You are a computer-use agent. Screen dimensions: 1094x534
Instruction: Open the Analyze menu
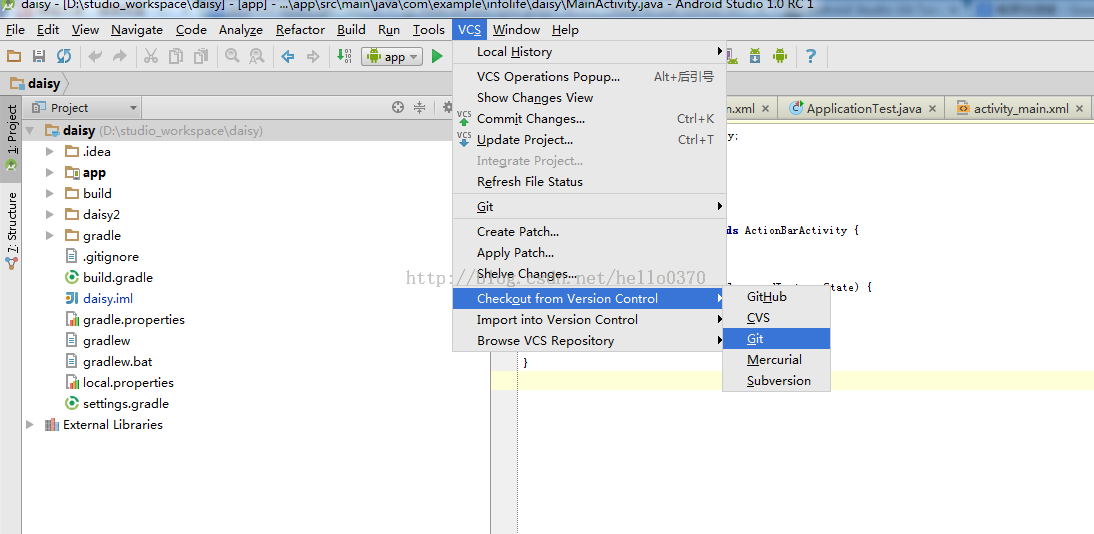(x=241, y=30)
